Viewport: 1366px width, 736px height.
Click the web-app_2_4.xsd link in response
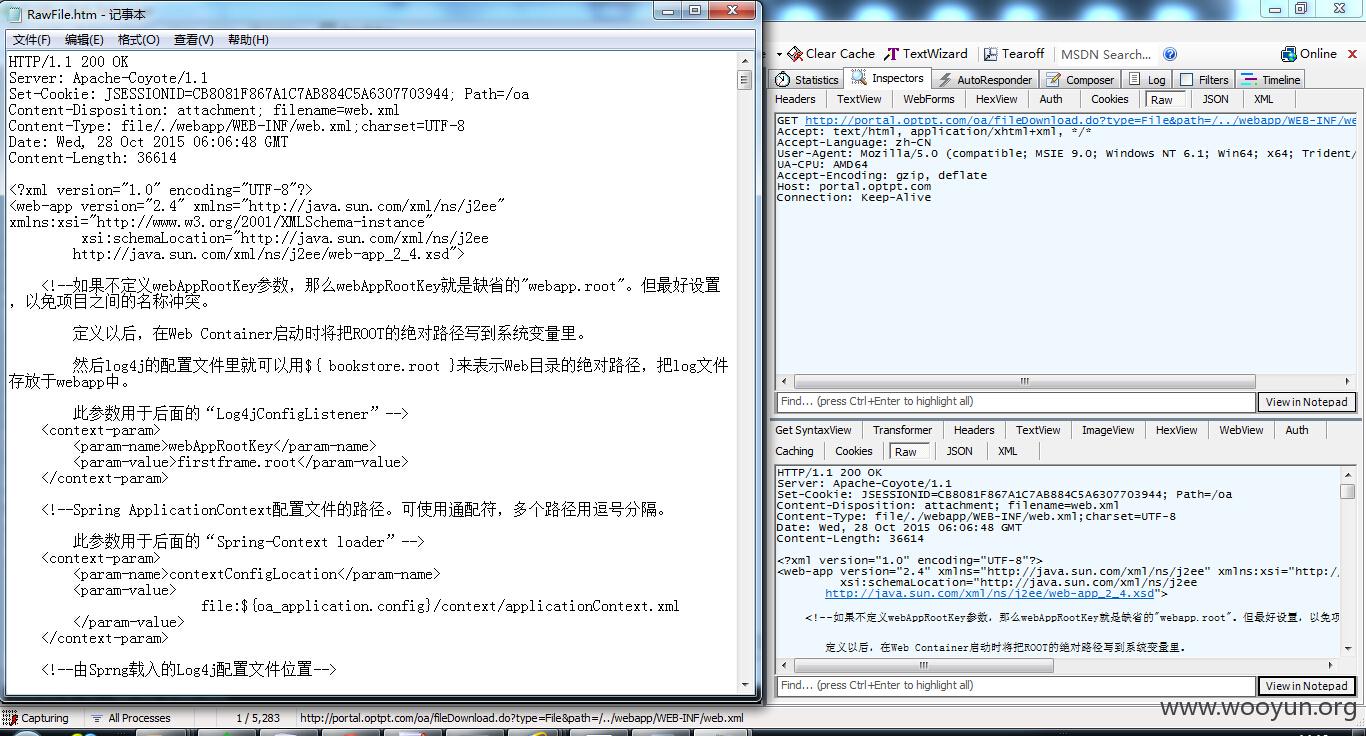pos(992,593)
